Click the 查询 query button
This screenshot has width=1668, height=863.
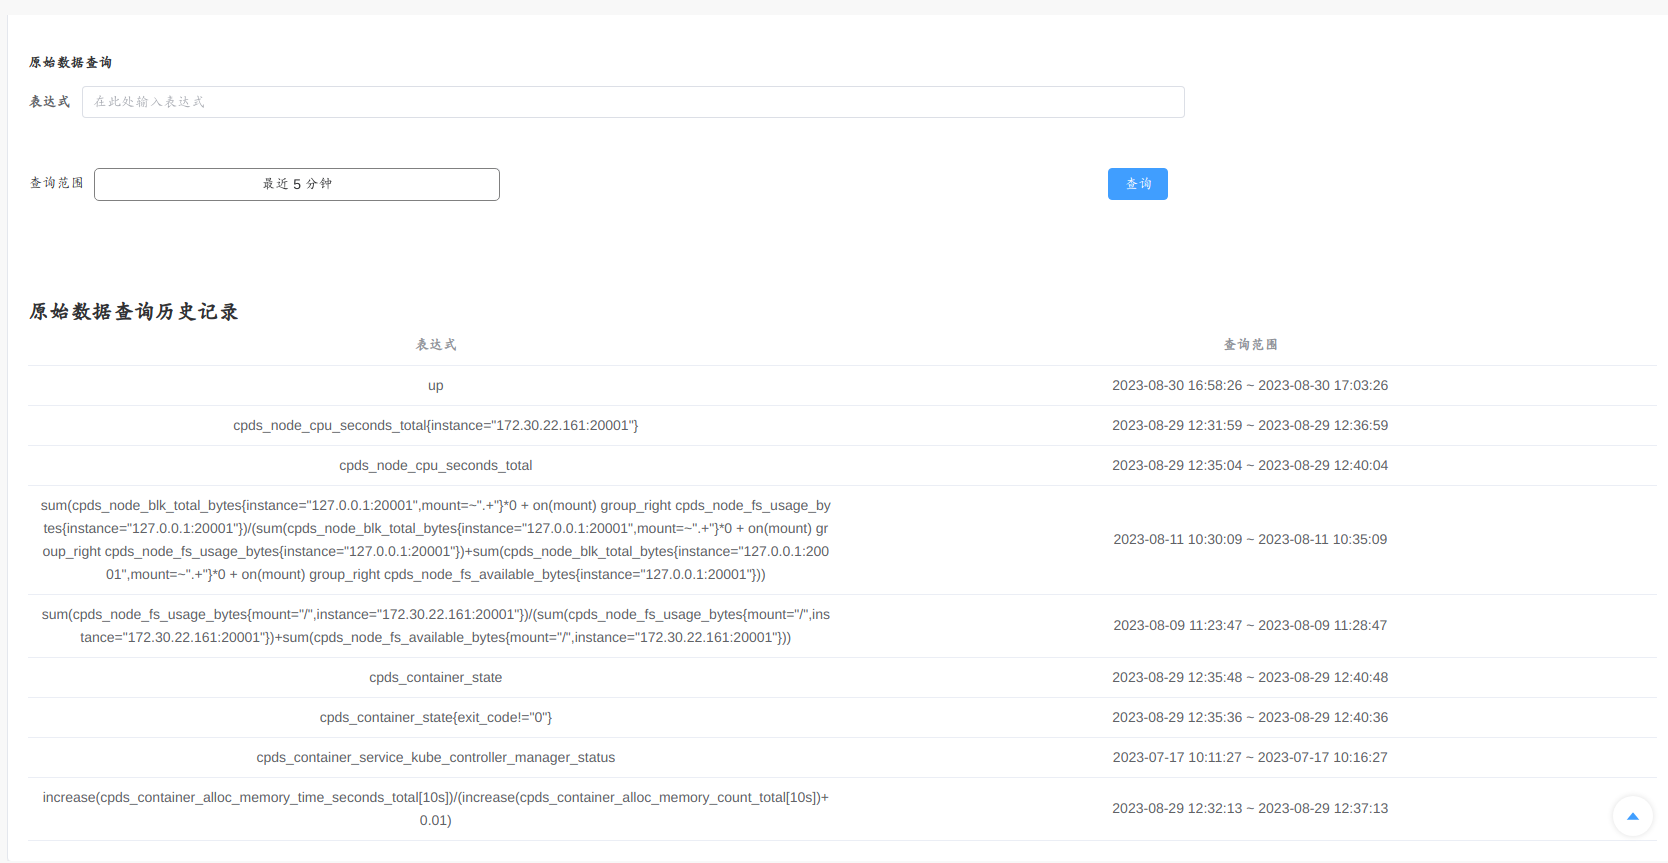(1137, 184)
